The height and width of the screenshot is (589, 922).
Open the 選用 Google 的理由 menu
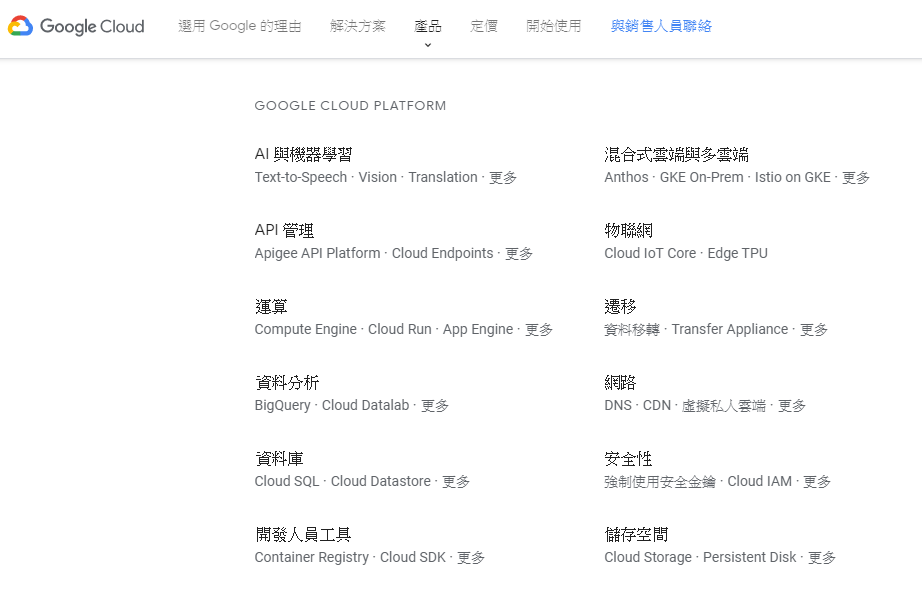tap(240, 26)
